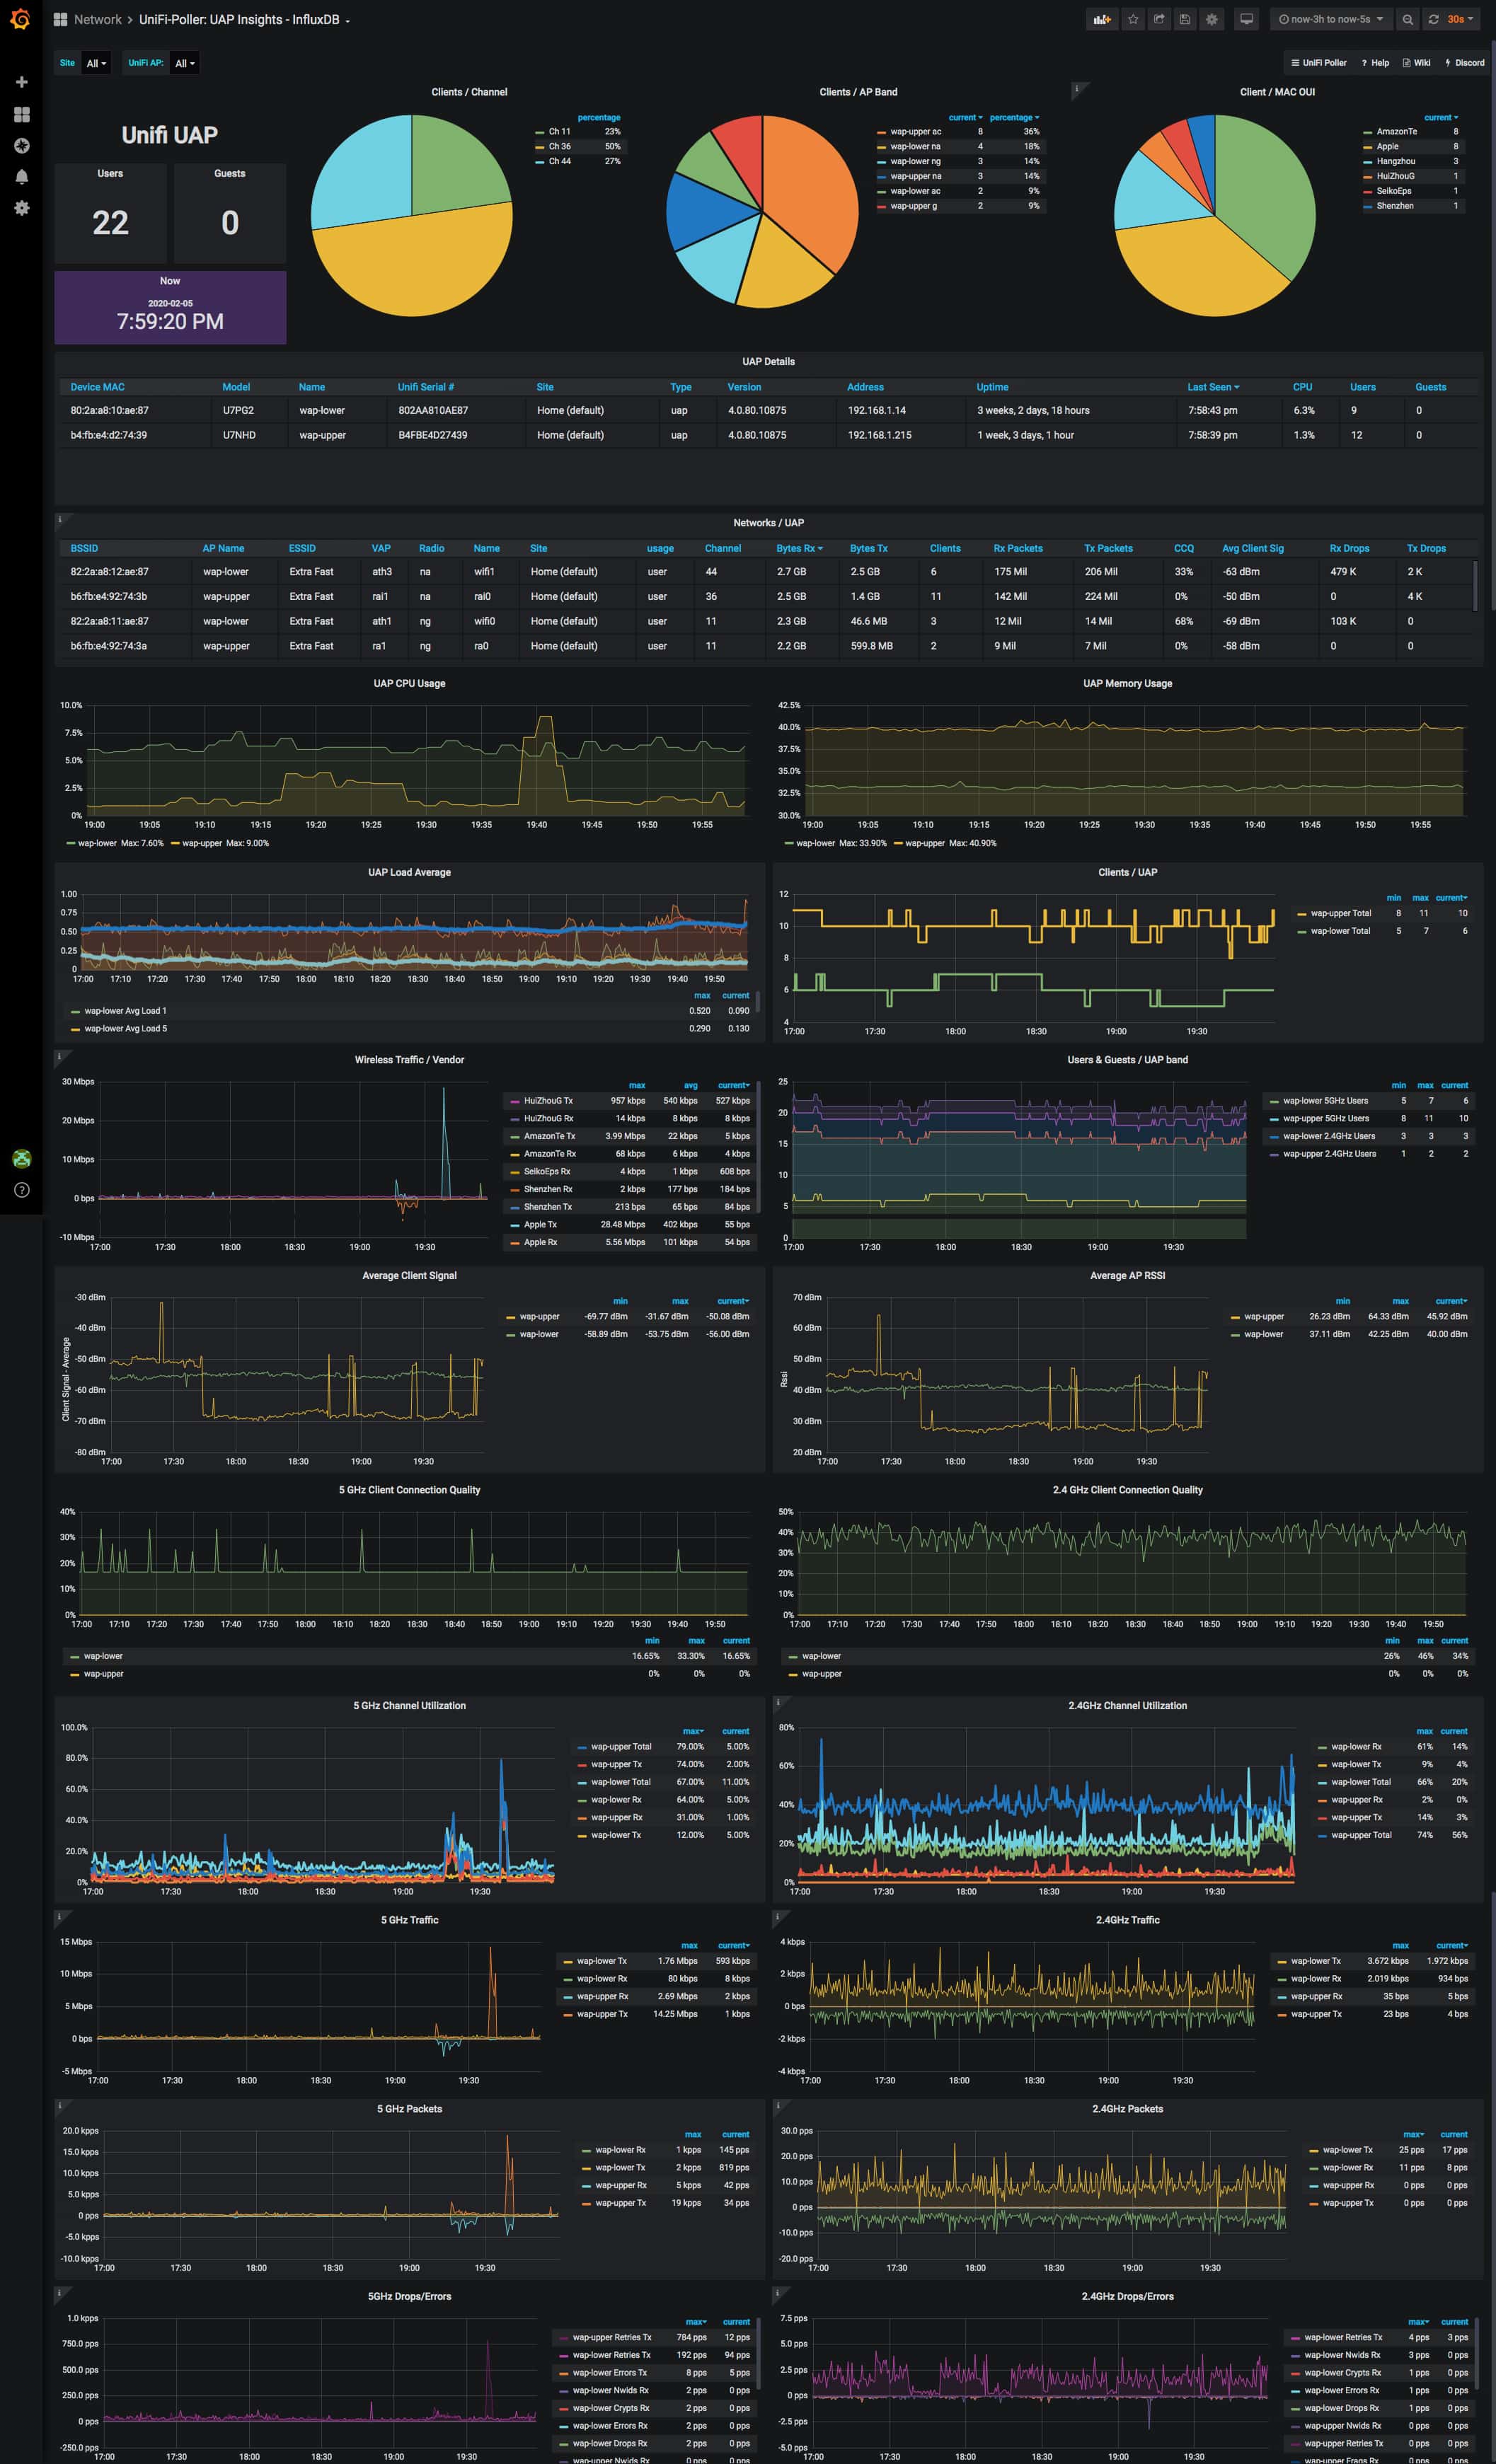The height and width of the screenshot is (2464, 1496).
Task: Open the UniFi Poller links menu
Action: point(1317,63)
